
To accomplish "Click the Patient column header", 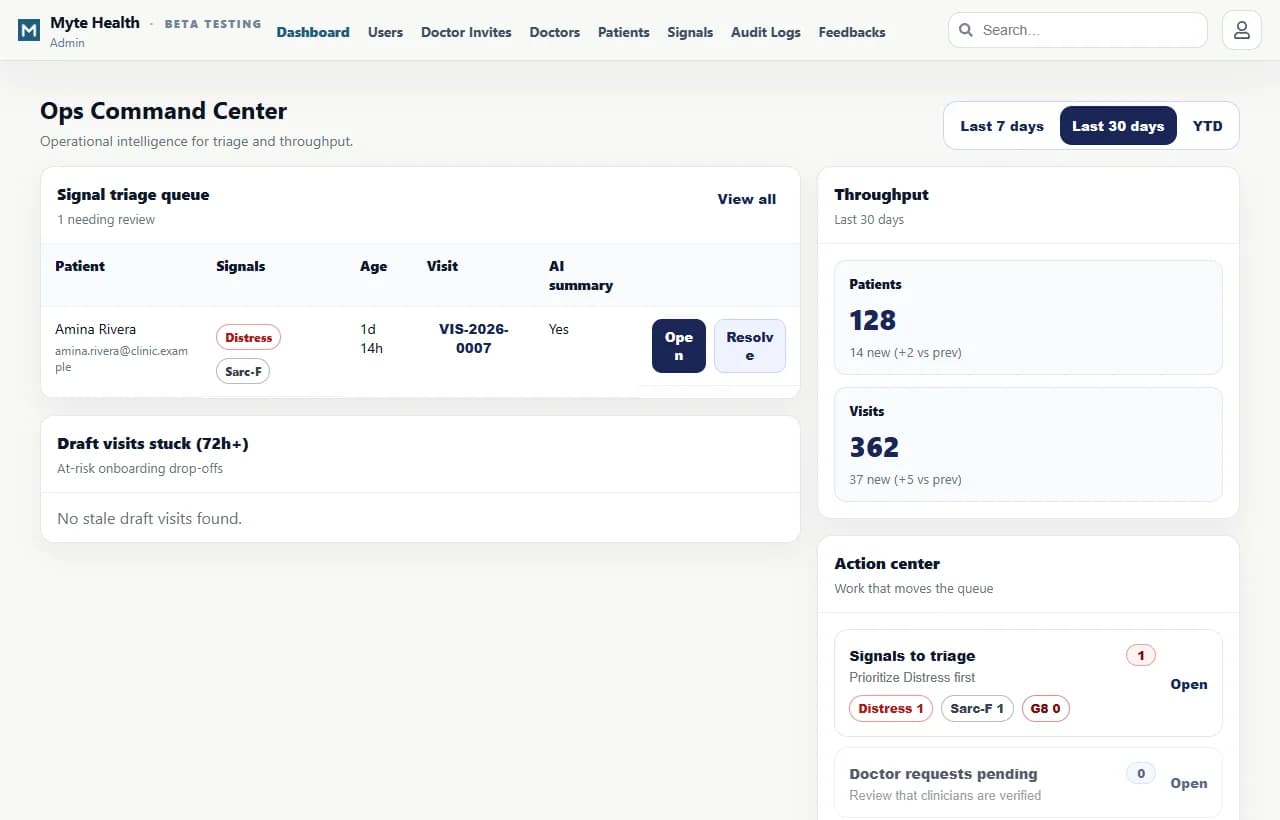I will [80, 266].
